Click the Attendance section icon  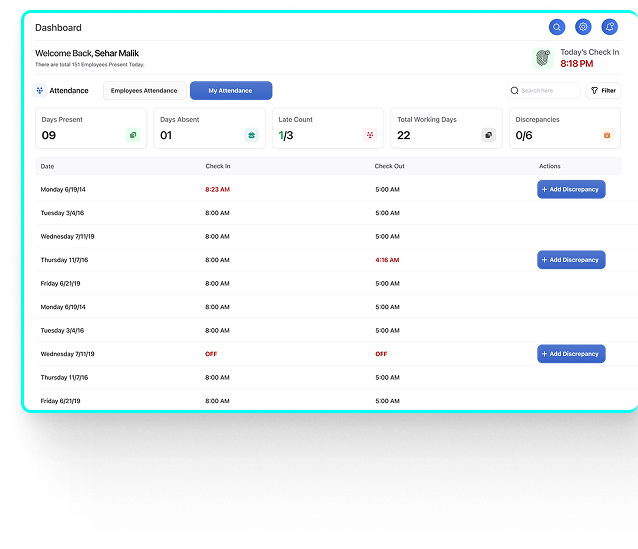pos(40,90)
